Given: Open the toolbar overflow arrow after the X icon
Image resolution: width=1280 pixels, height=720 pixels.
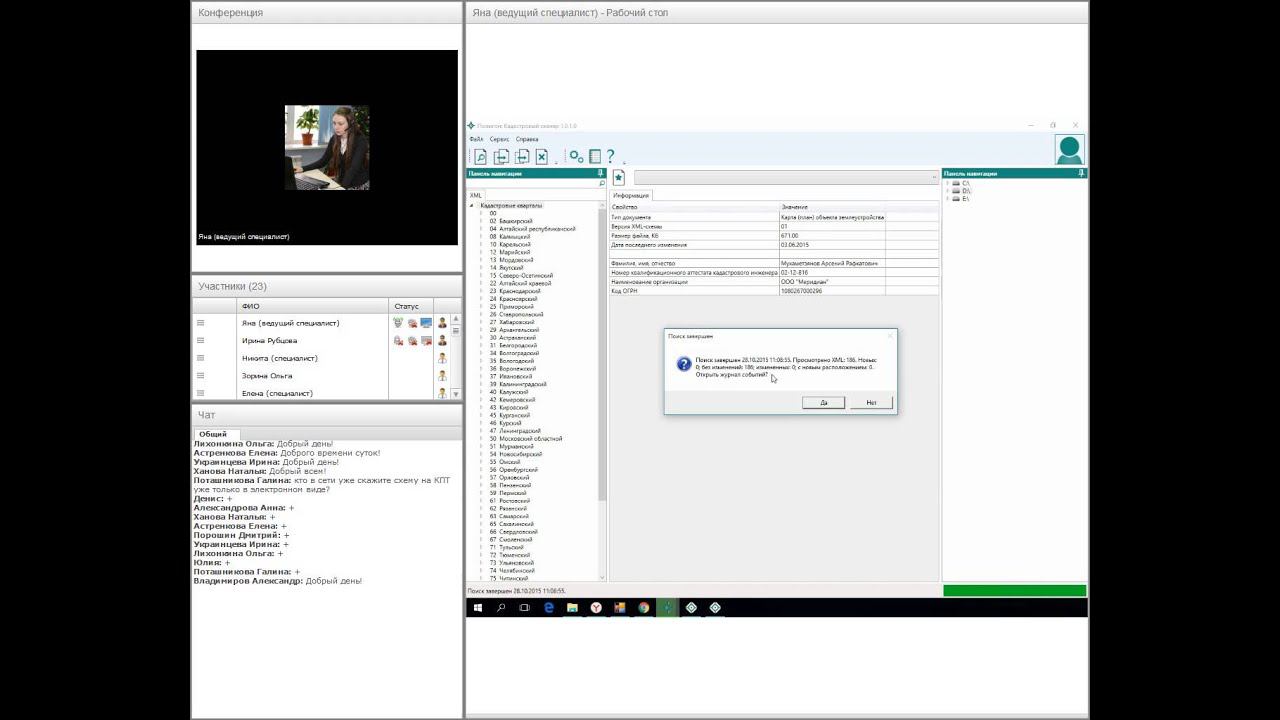Looking at the screenshot, I should [x=556, y=161].
